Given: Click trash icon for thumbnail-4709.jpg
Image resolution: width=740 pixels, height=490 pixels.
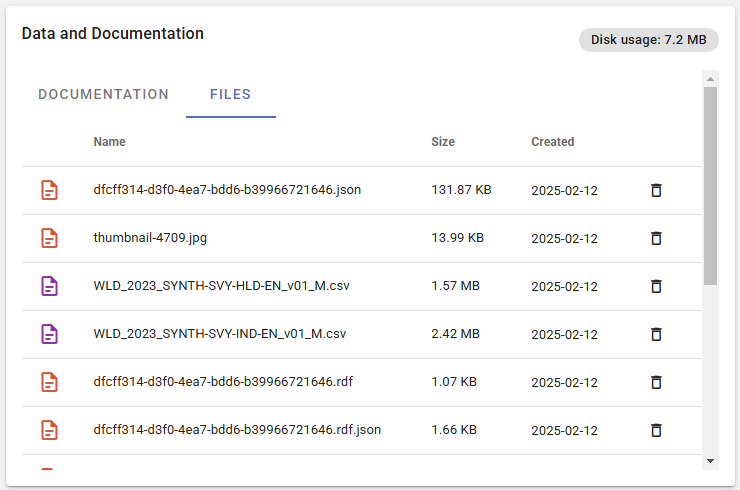Looking at the screenshot, I should coord(656,238).
